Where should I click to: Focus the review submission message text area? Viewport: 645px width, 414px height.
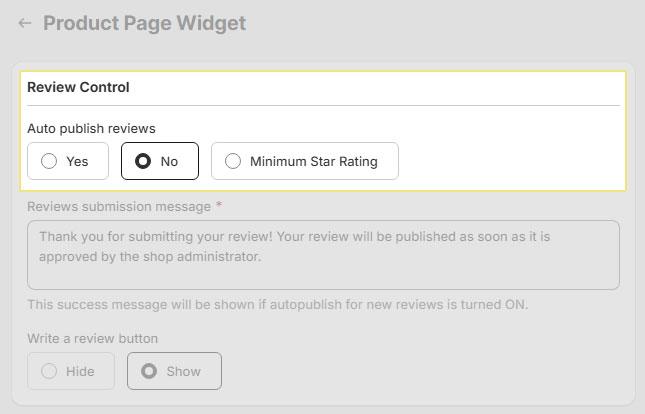323,255
